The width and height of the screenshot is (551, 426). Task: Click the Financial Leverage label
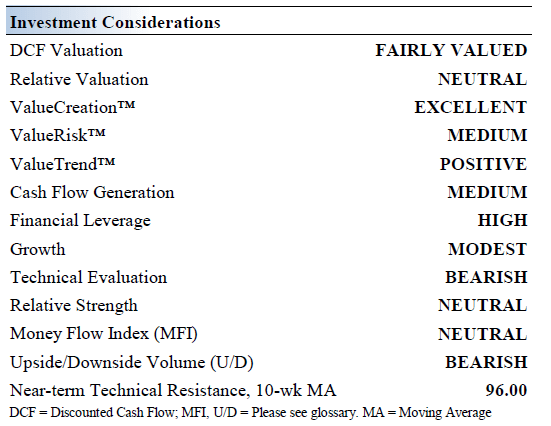pyautogui.click(x=80, y=221)
